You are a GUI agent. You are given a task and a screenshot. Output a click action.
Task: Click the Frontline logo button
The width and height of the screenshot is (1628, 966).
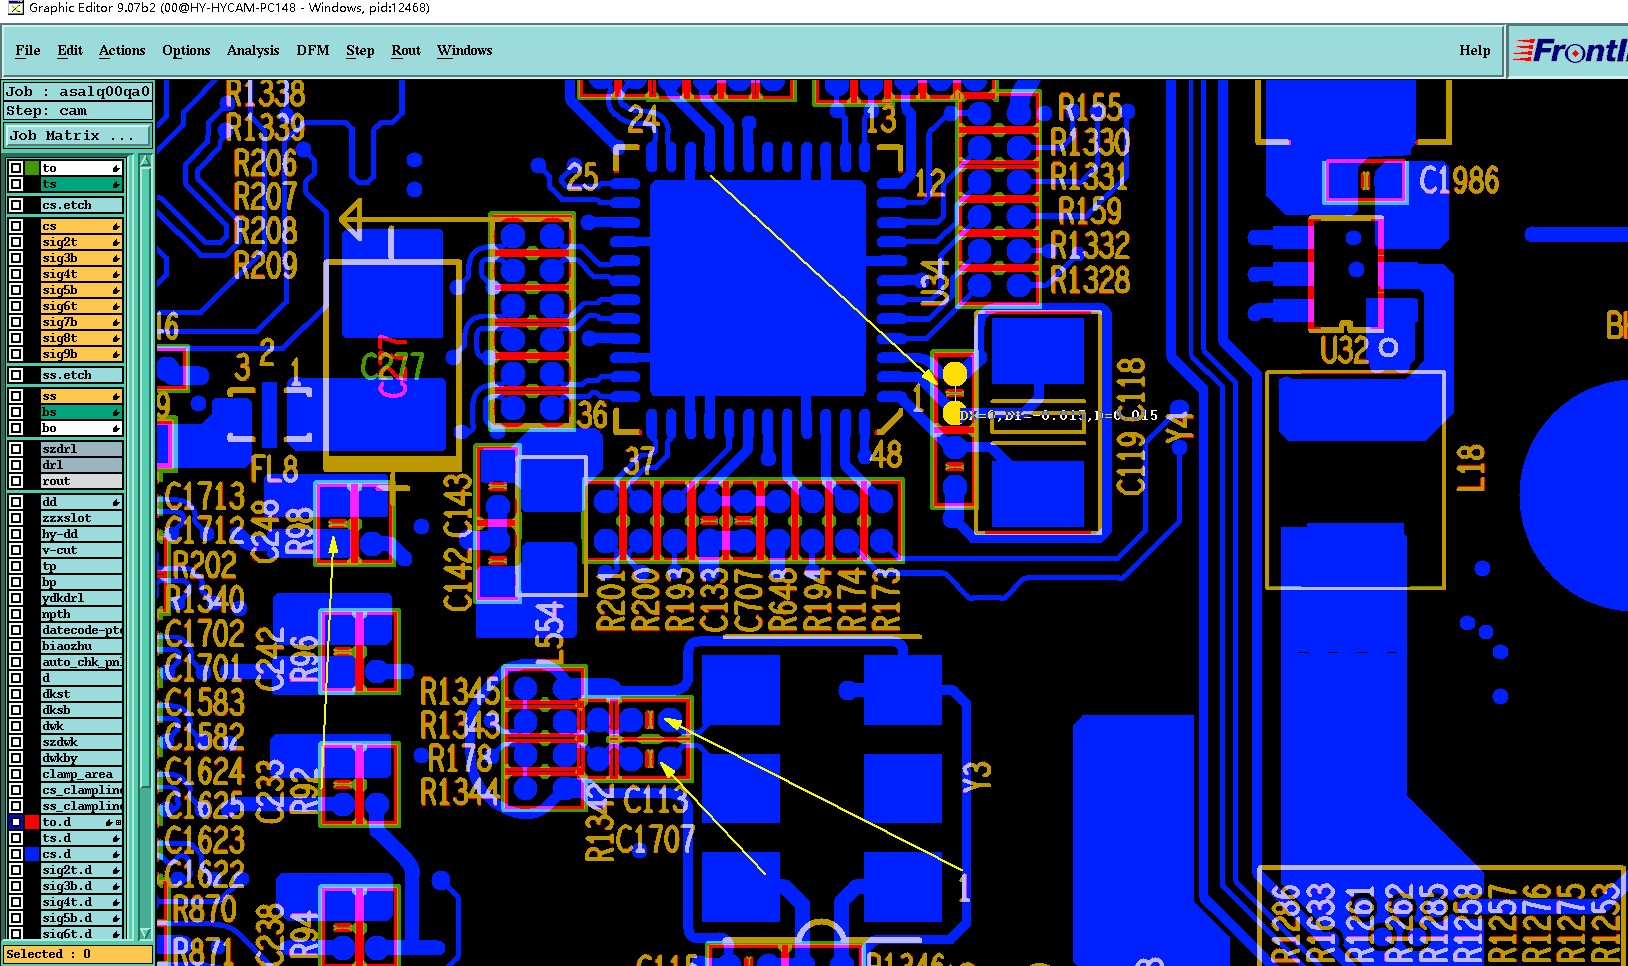(1569, 50)
